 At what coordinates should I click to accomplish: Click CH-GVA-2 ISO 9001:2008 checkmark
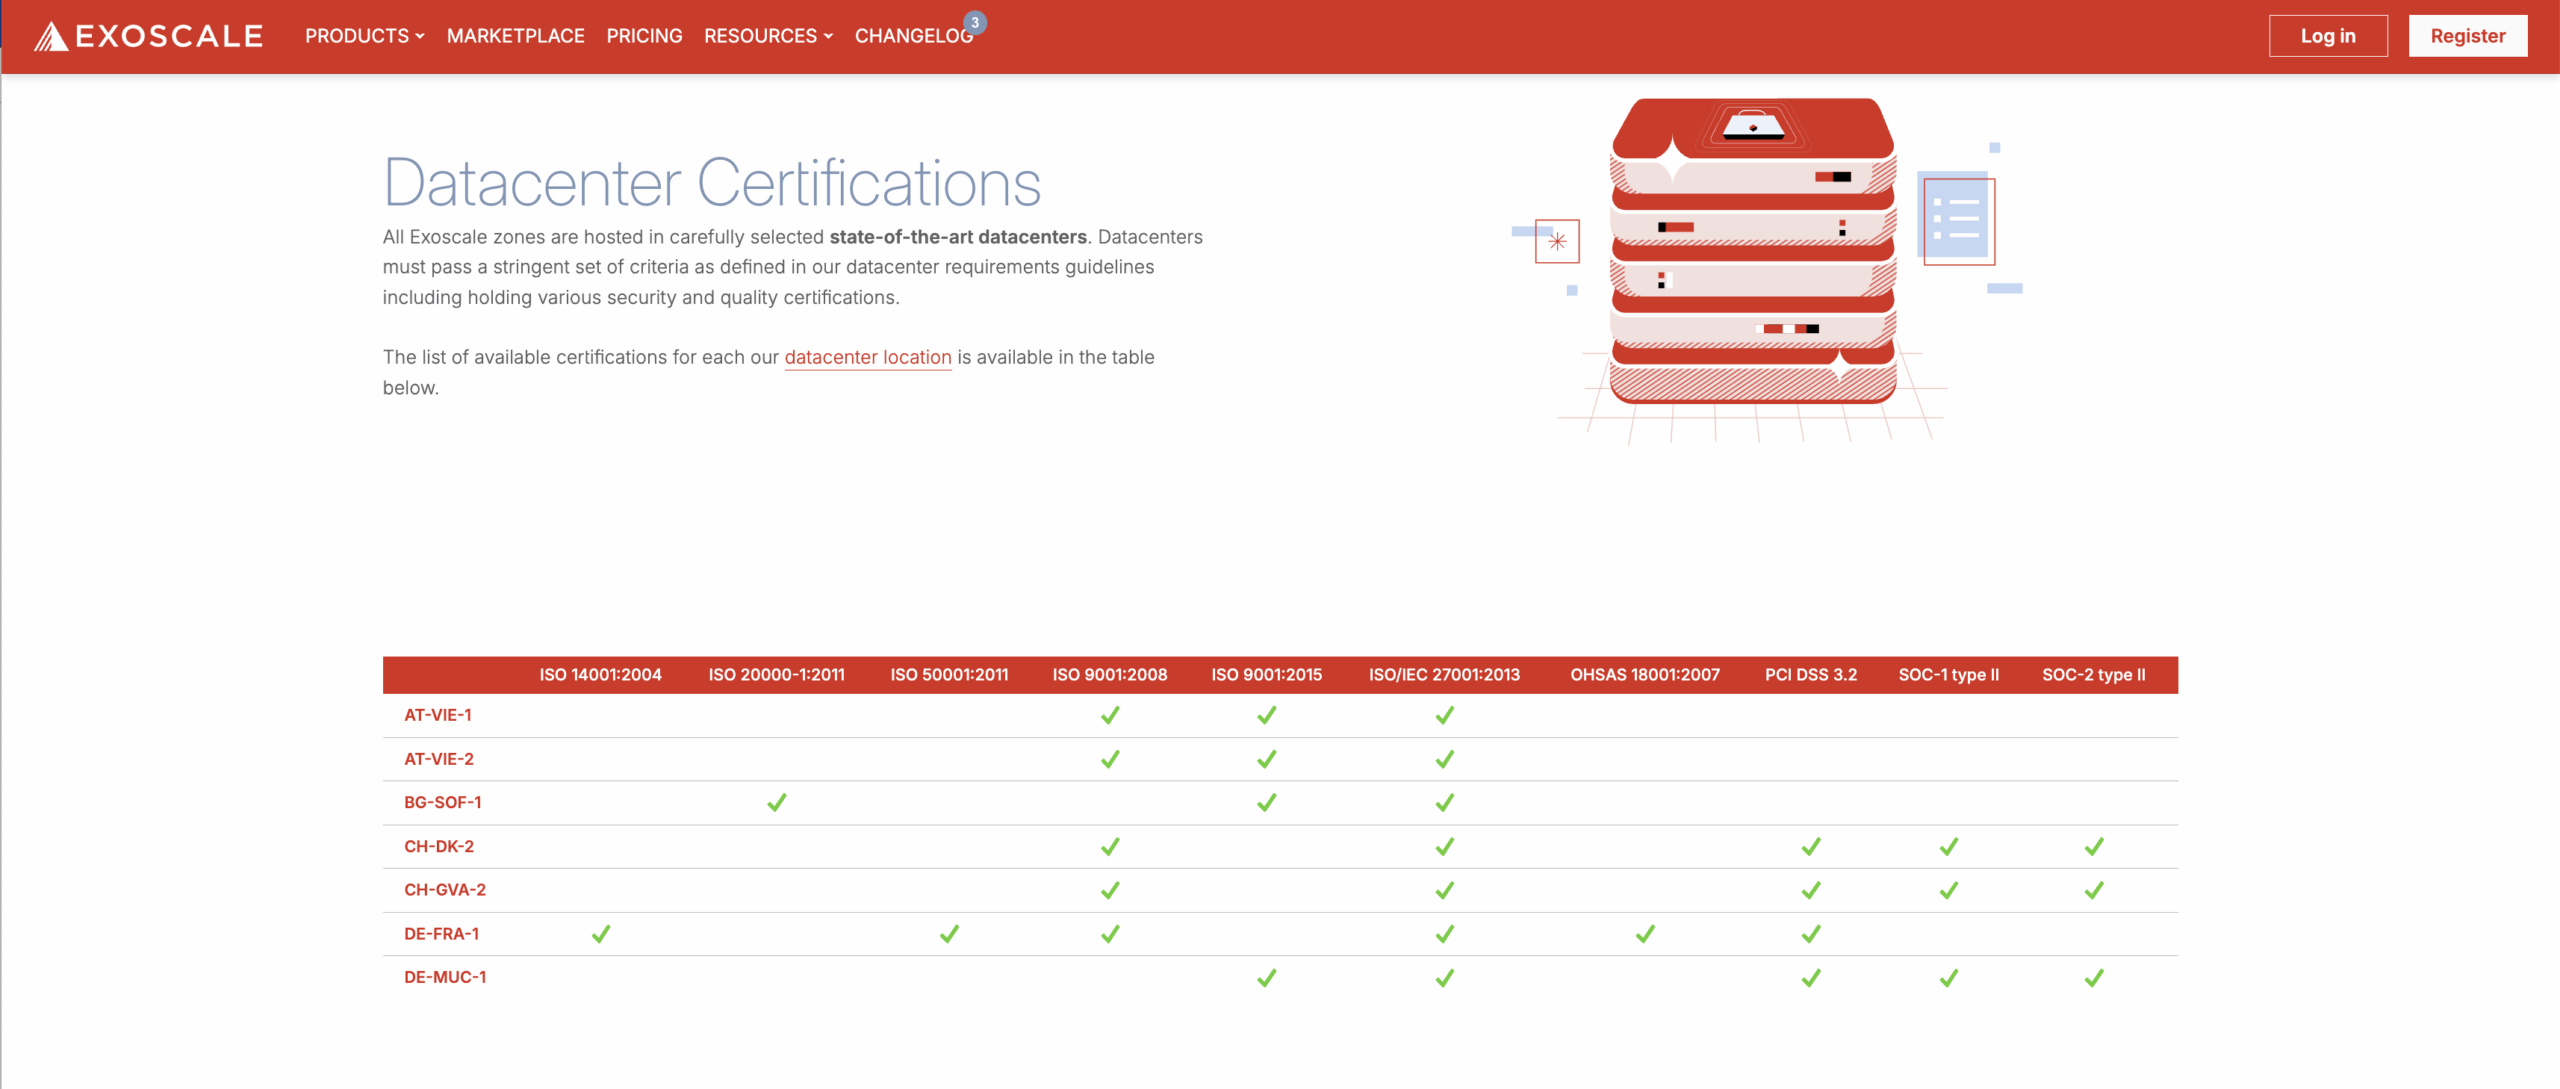tap(1110, 890)
